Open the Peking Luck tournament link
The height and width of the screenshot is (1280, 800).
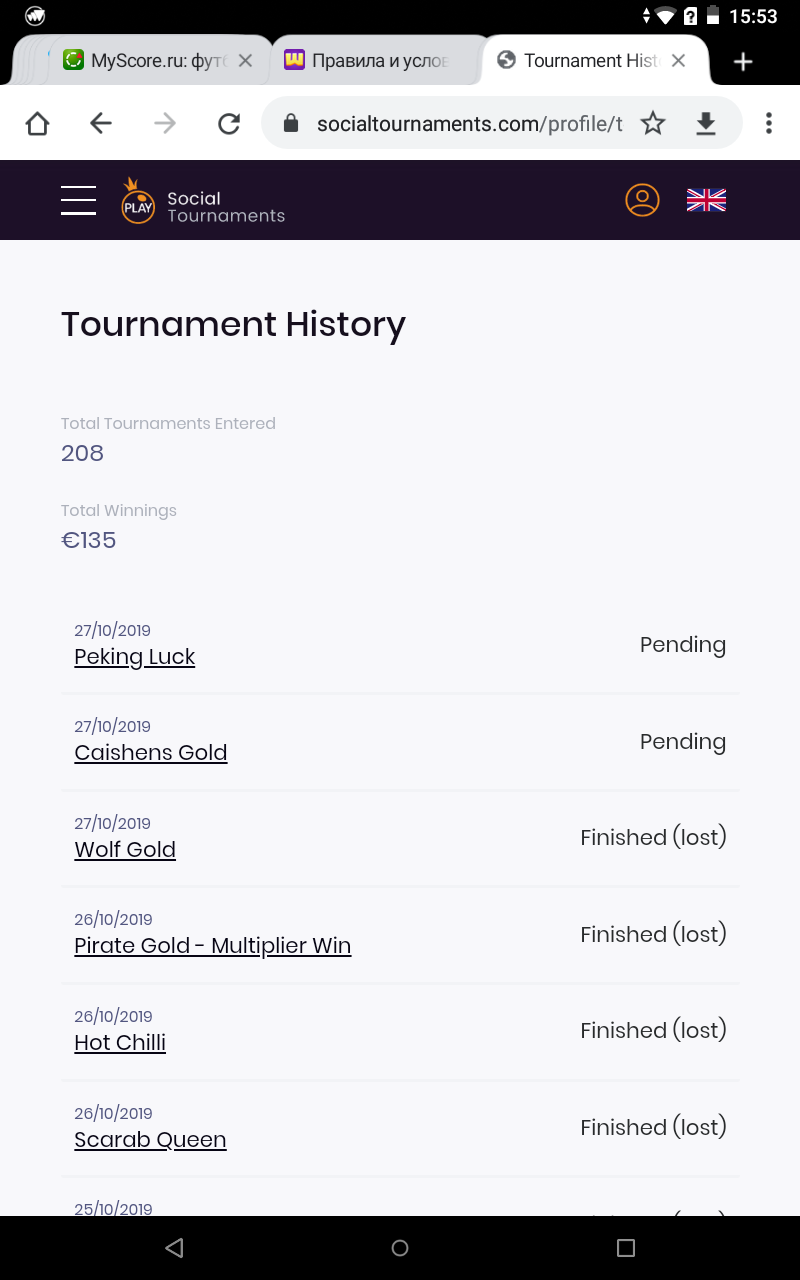click(x=135, y=657)
